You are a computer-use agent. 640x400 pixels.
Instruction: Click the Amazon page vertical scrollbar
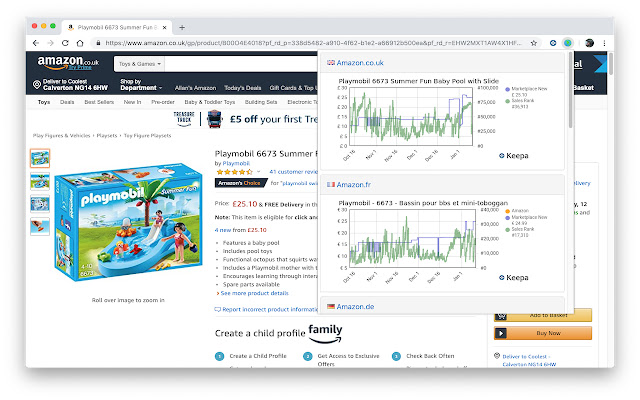(x=611, y=63)
